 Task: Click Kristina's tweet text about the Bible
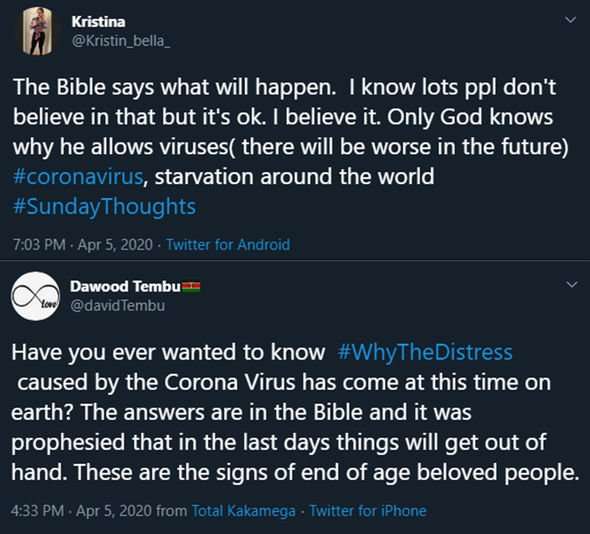(290, 147)
